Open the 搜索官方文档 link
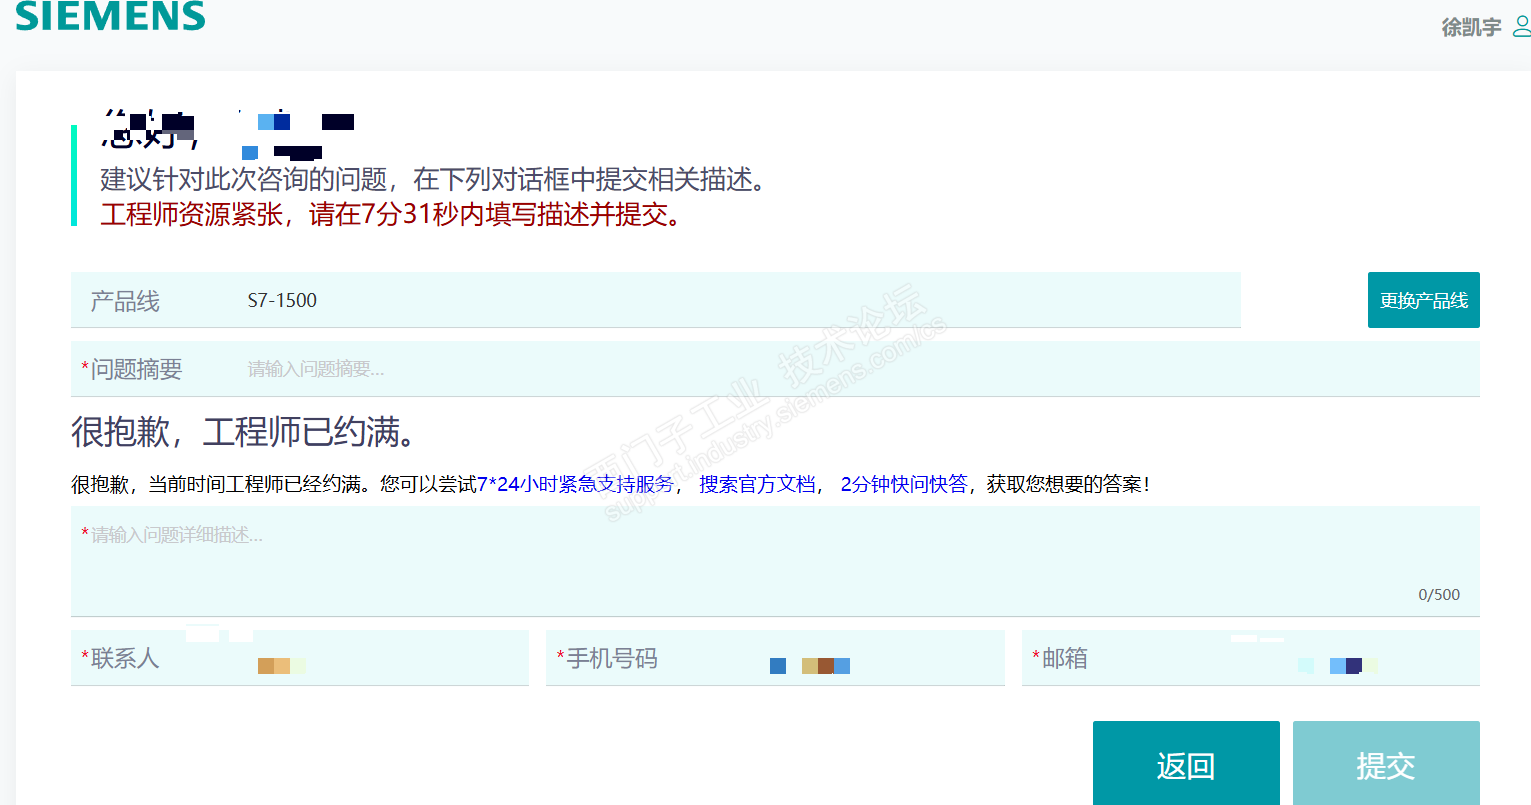 coord(757,484)
